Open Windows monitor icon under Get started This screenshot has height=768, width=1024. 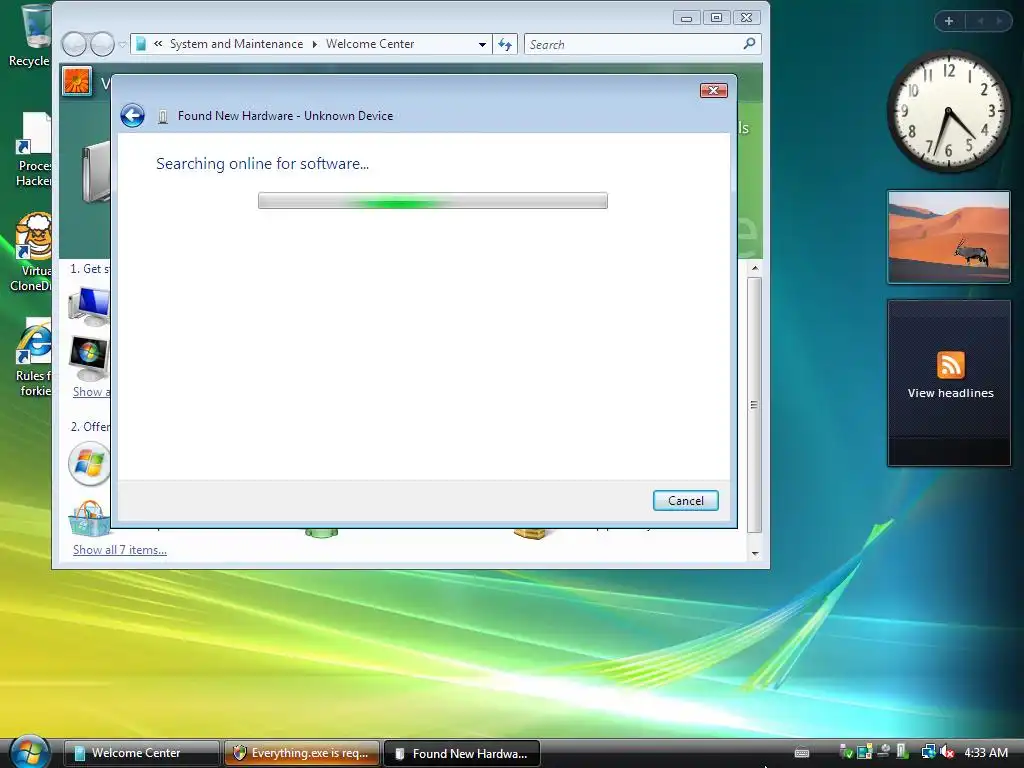pyautogui.click(x=90, y=358)
